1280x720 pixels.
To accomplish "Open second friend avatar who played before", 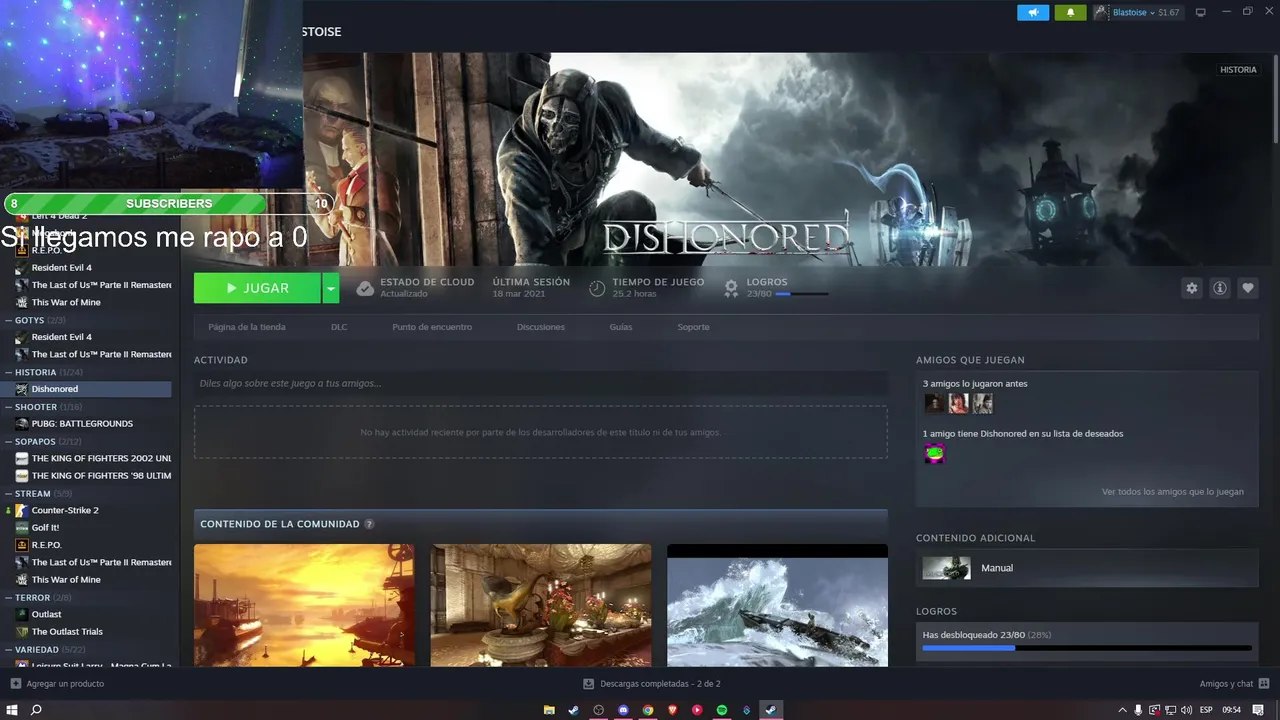I will coord(959,403).
